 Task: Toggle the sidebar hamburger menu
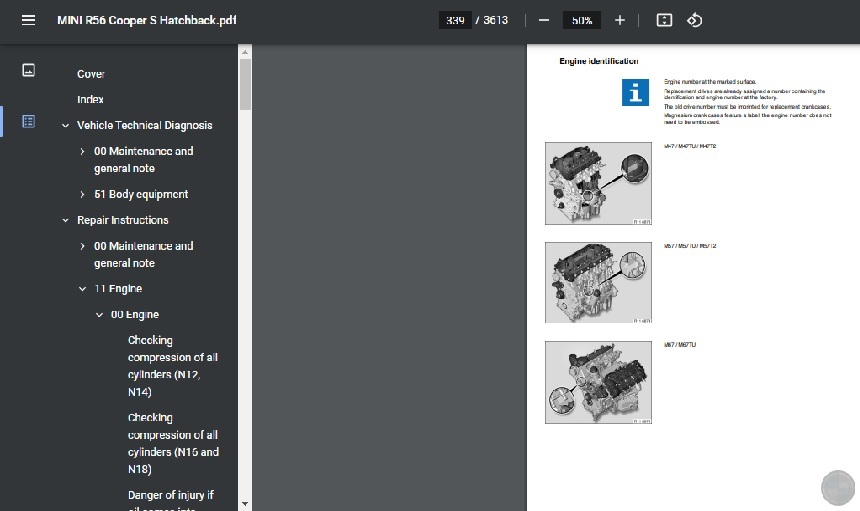(x=29, y=20)
